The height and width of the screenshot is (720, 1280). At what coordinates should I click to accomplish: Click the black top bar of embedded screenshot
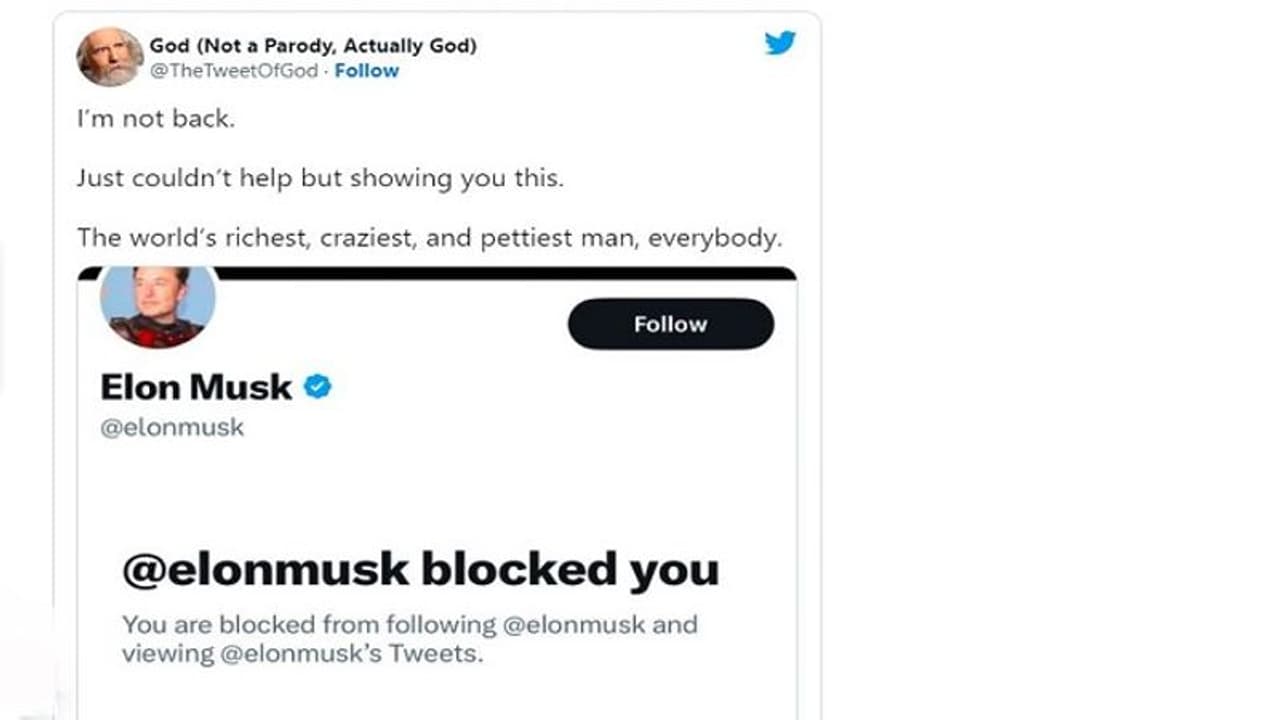(500, 272)
